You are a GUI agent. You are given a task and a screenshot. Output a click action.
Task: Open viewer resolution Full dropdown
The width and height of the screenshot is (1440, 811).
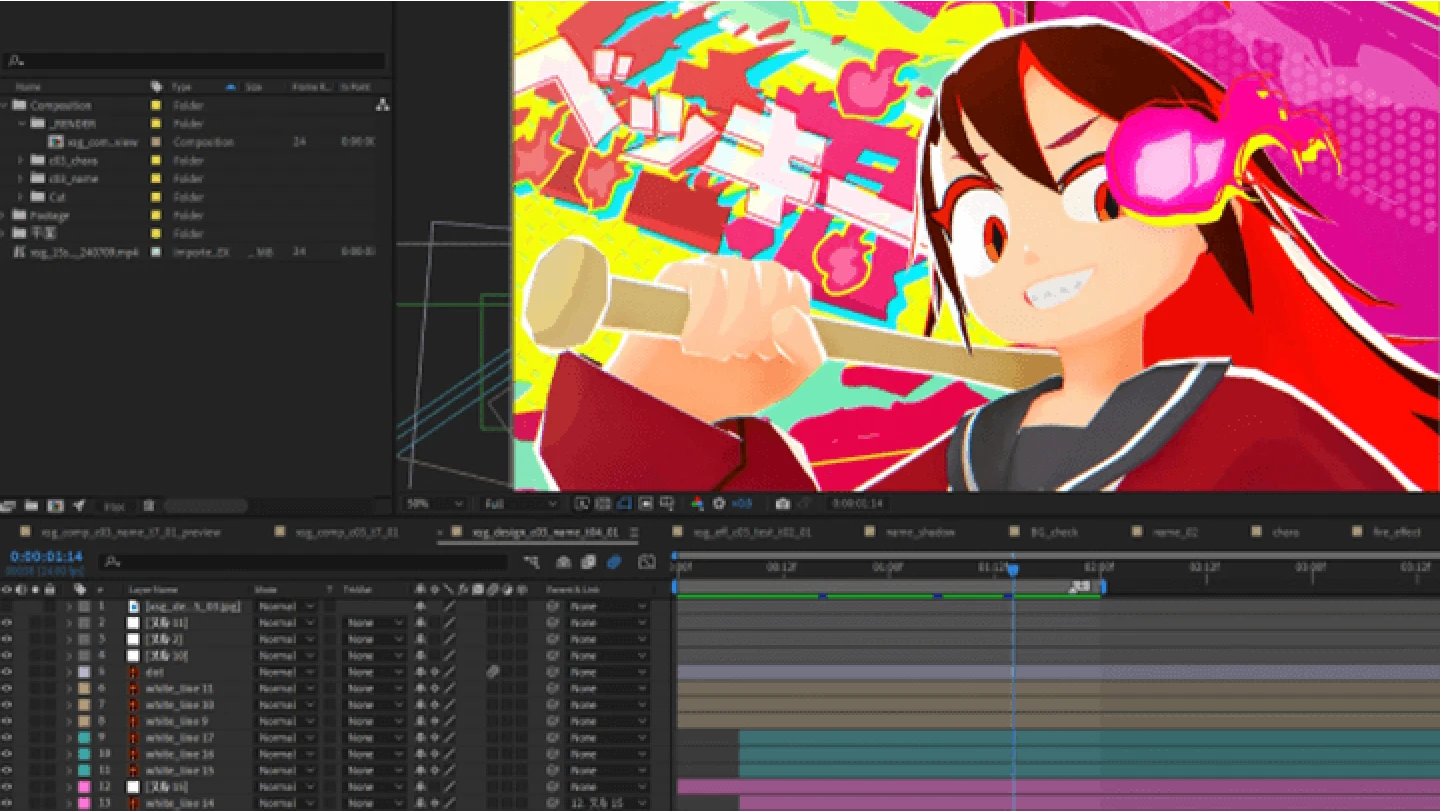[x=519, y=504]
